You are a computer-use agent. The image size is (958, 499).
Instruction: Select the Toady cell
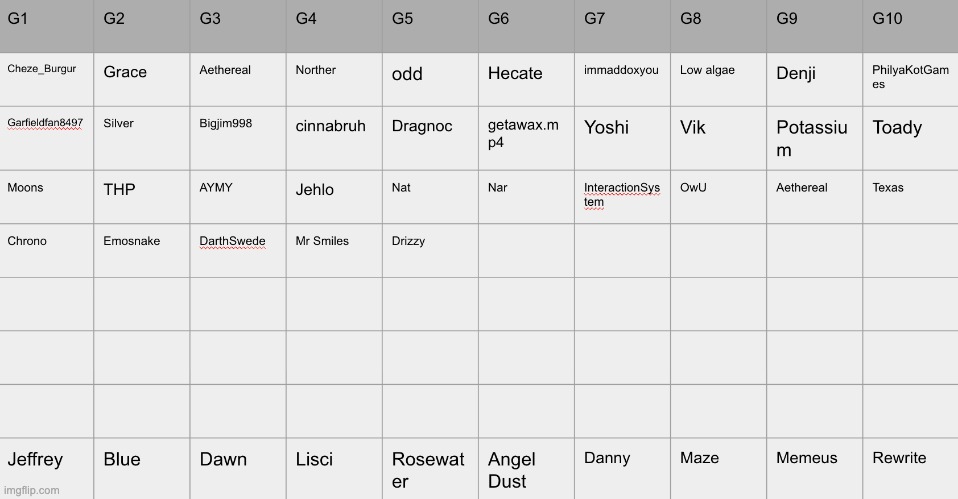(910, 138)
